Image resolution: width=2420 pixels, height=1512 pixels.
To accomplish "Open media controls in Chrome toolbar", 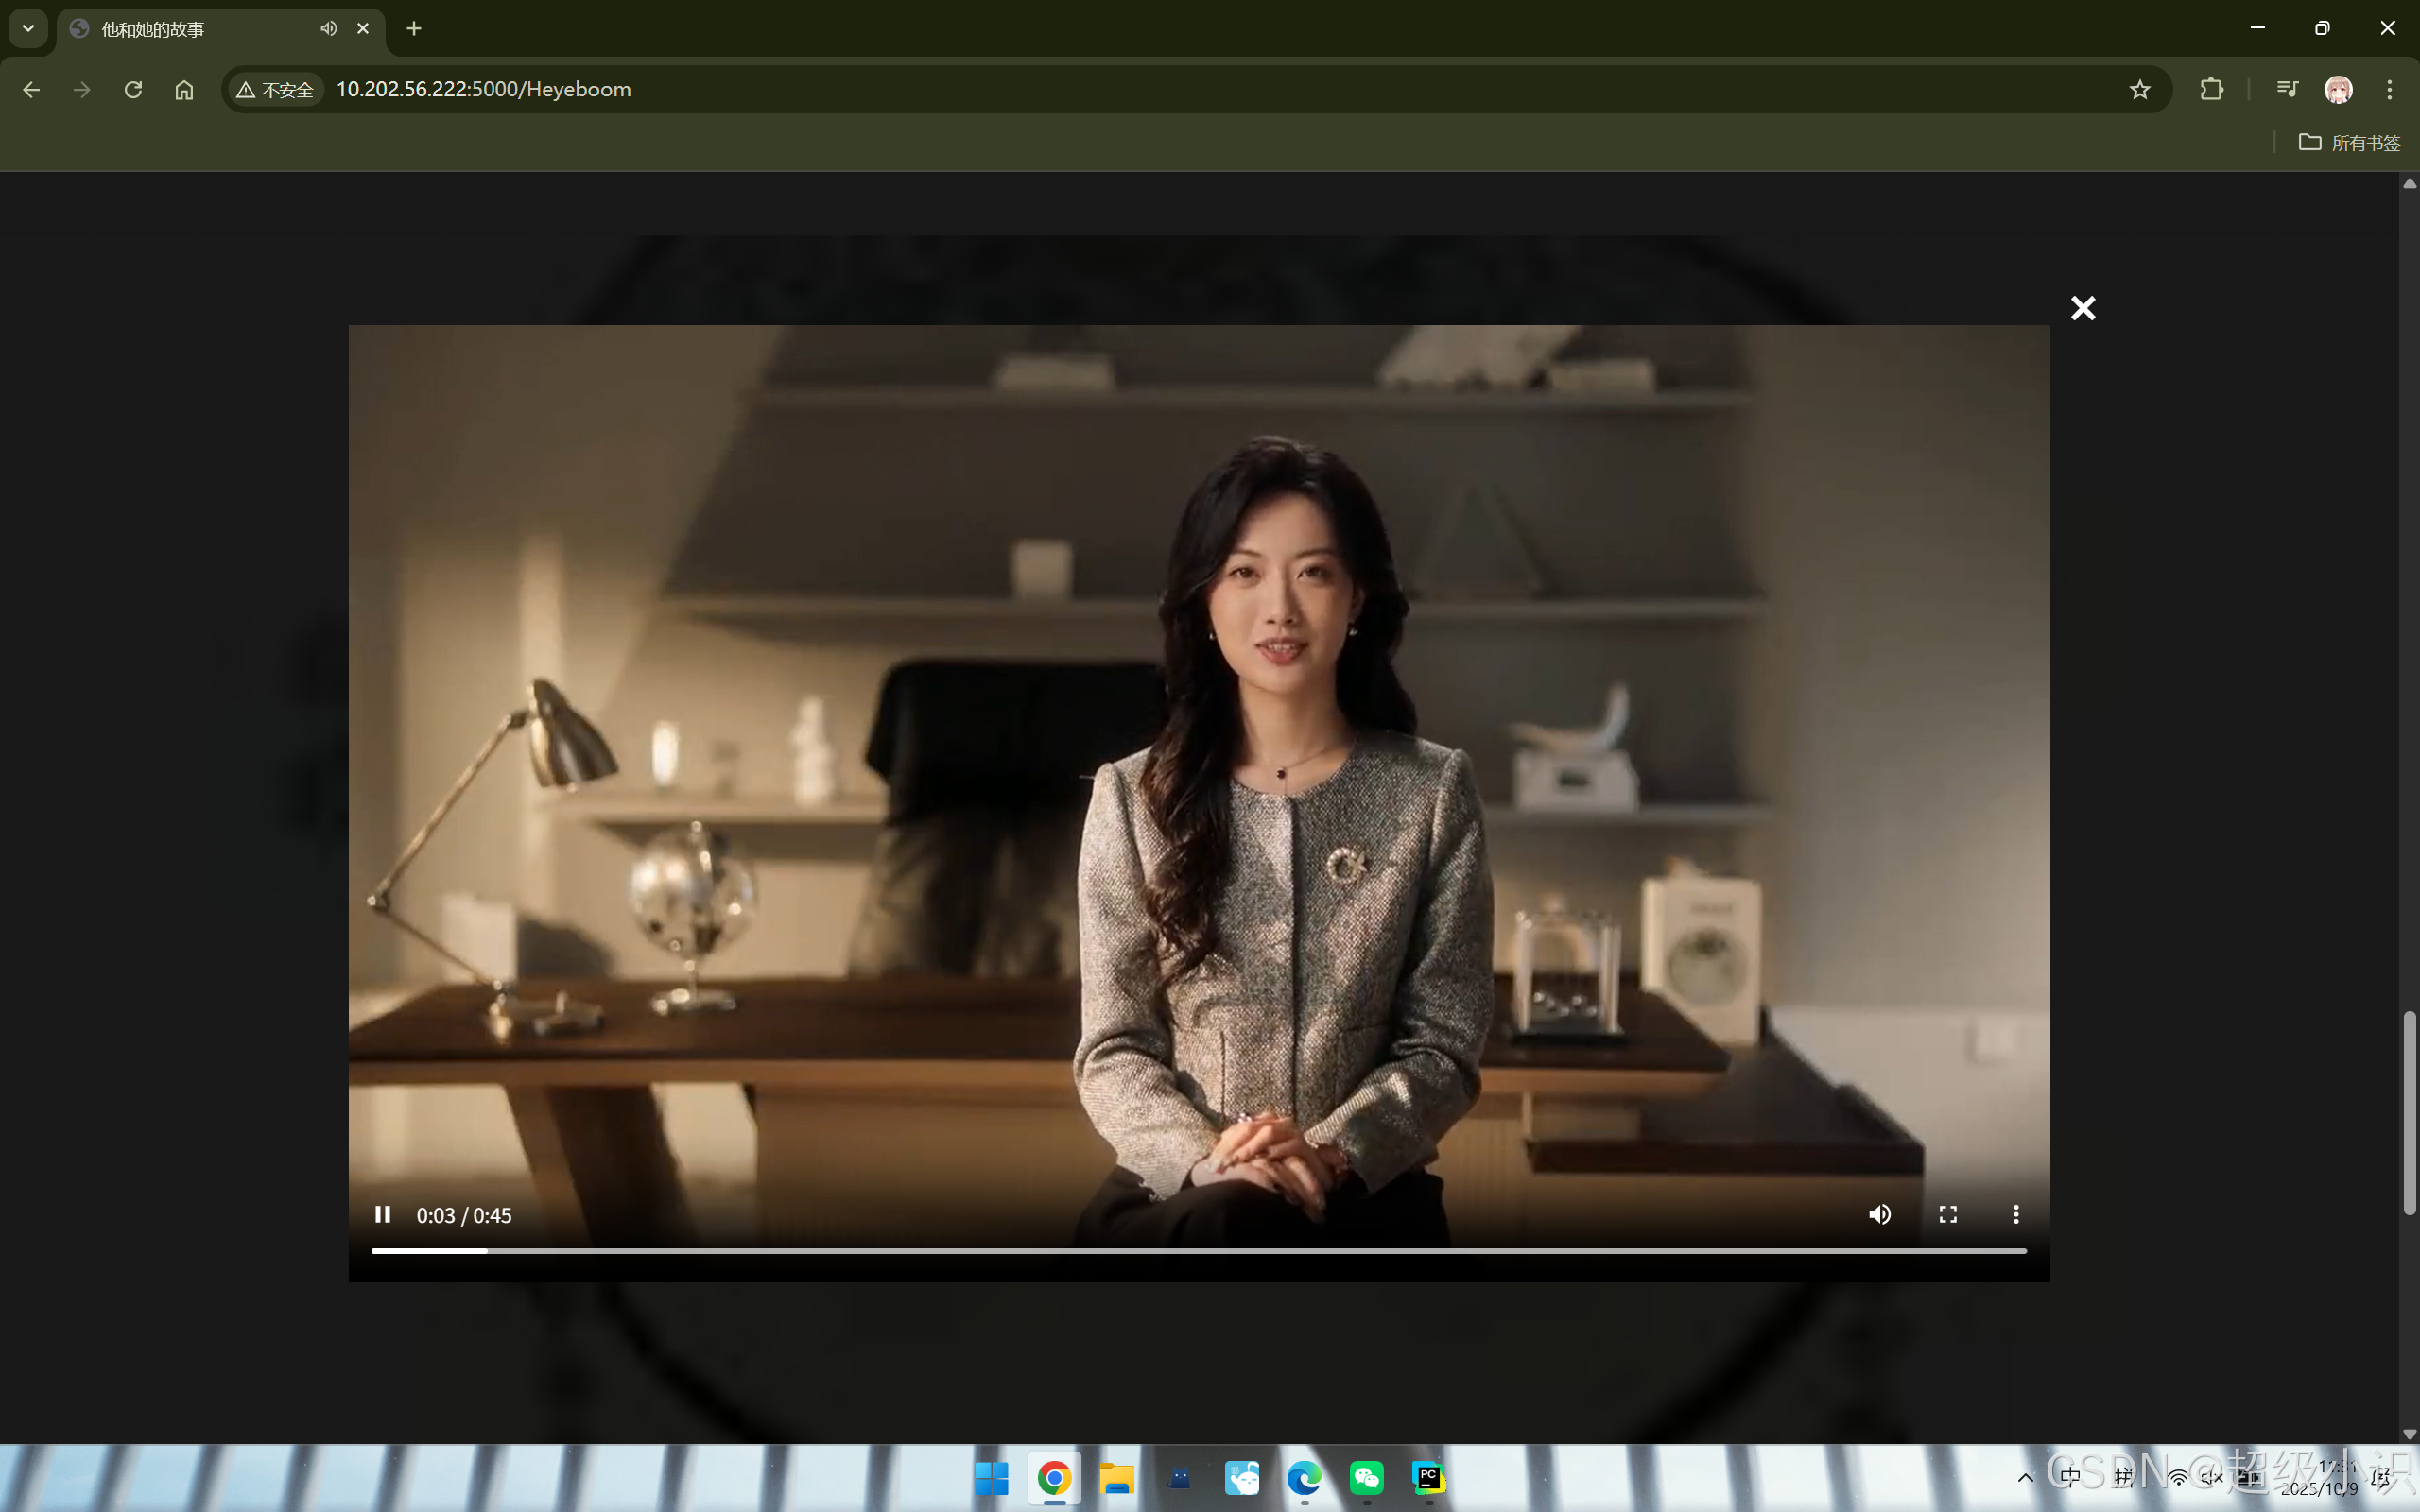I will click(x=2286, y=90).
